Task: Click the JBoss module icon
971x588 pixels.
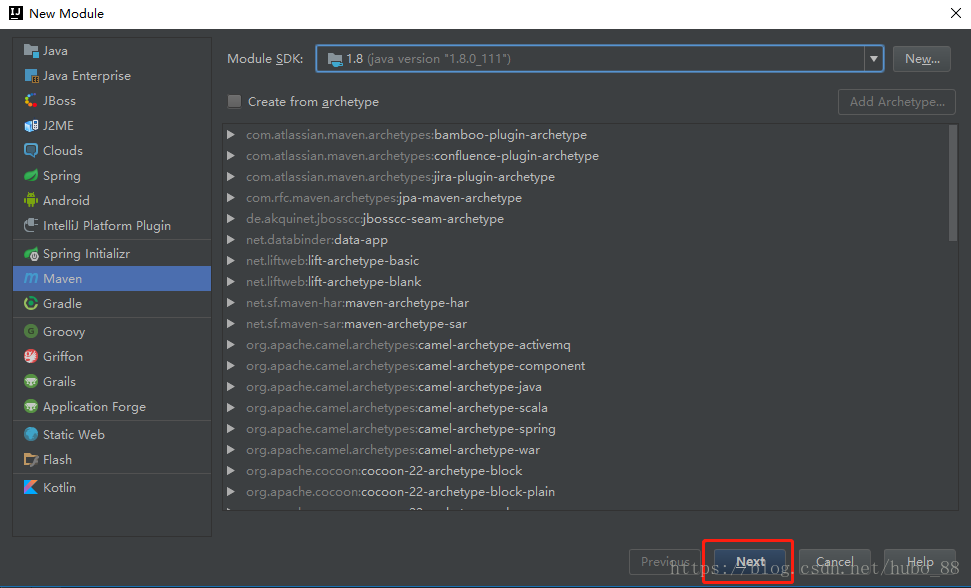Action: [x=31, y=101]
